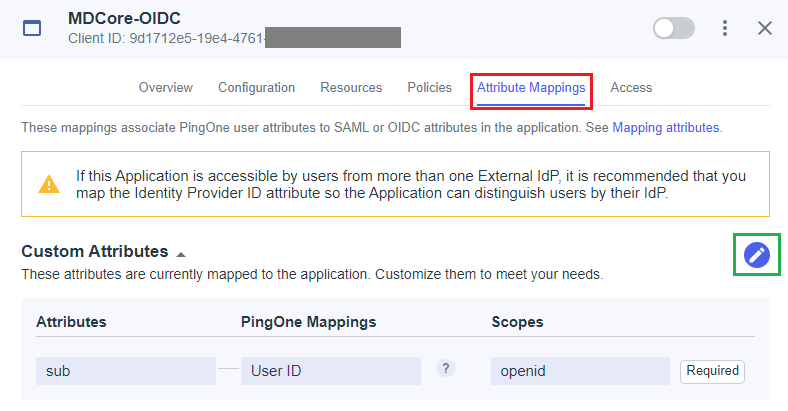Open the three-dot more options menu

[725, 28]
